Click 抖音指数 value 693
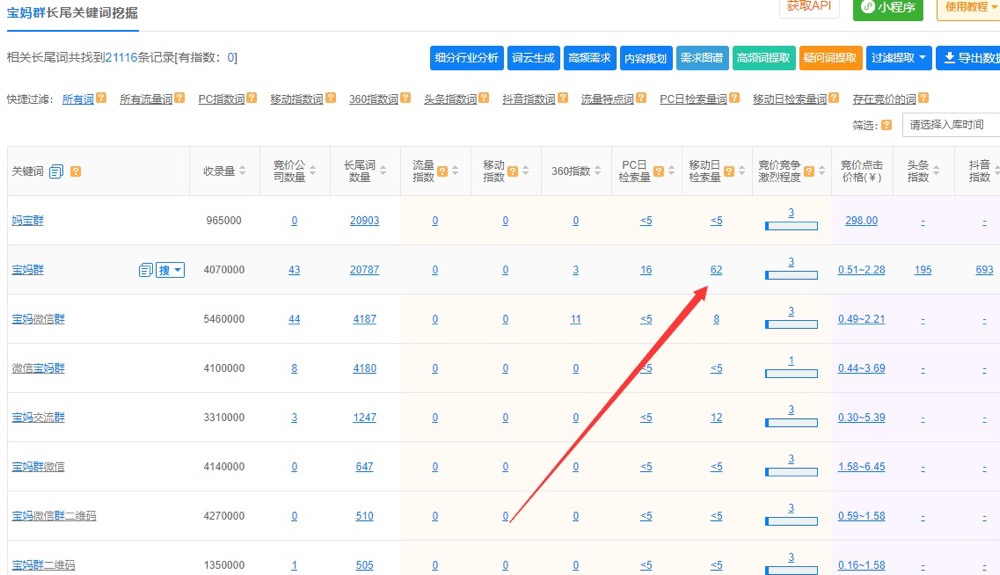Screen dimensions: 1000x575 [984, 270]
